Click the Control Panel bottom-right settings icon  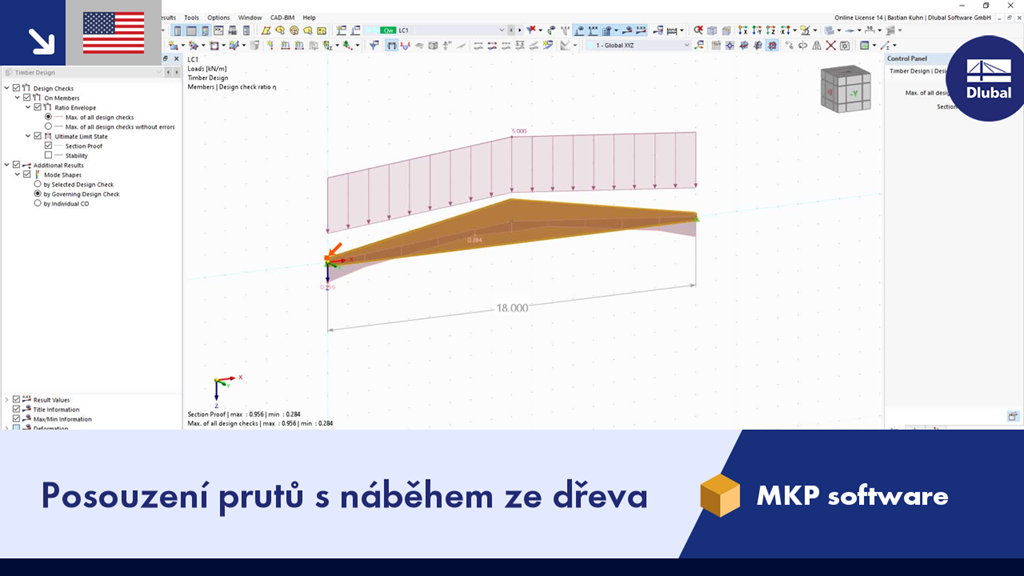point(1012,416)
